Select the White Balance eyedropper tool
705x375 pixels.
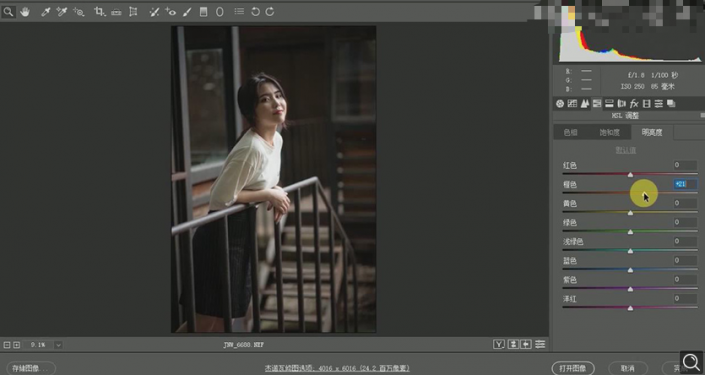[45, 12]
